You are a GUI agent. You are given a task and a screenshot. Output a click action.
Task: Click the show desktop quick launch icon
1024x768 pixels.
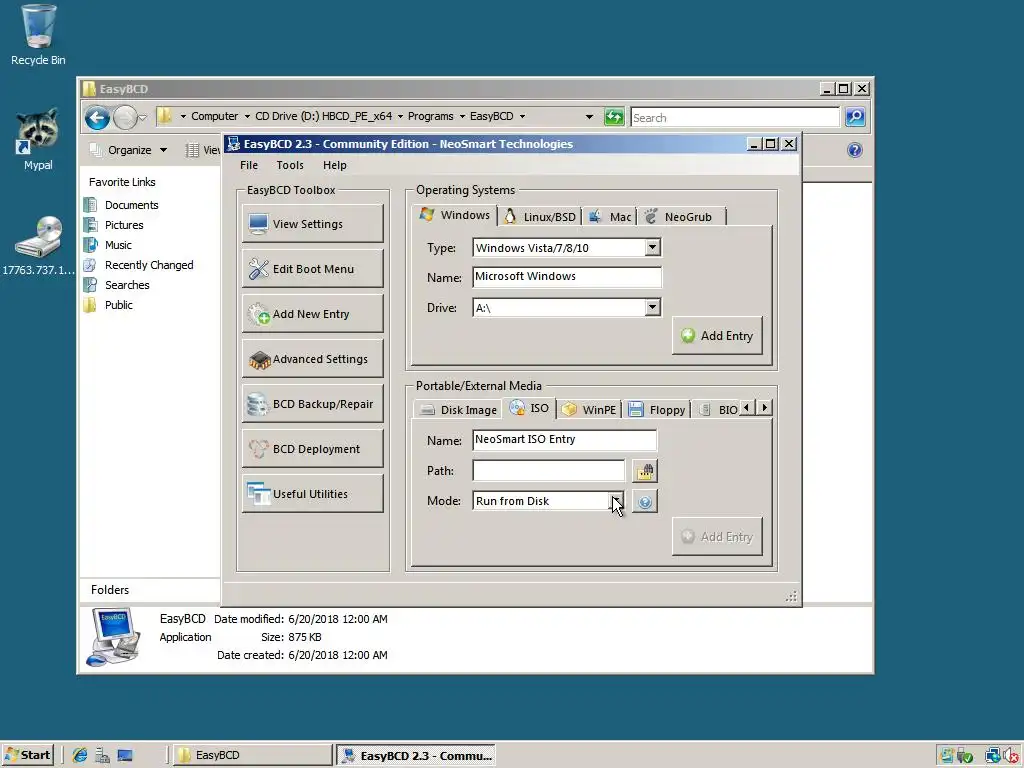[x=125, y=755]
